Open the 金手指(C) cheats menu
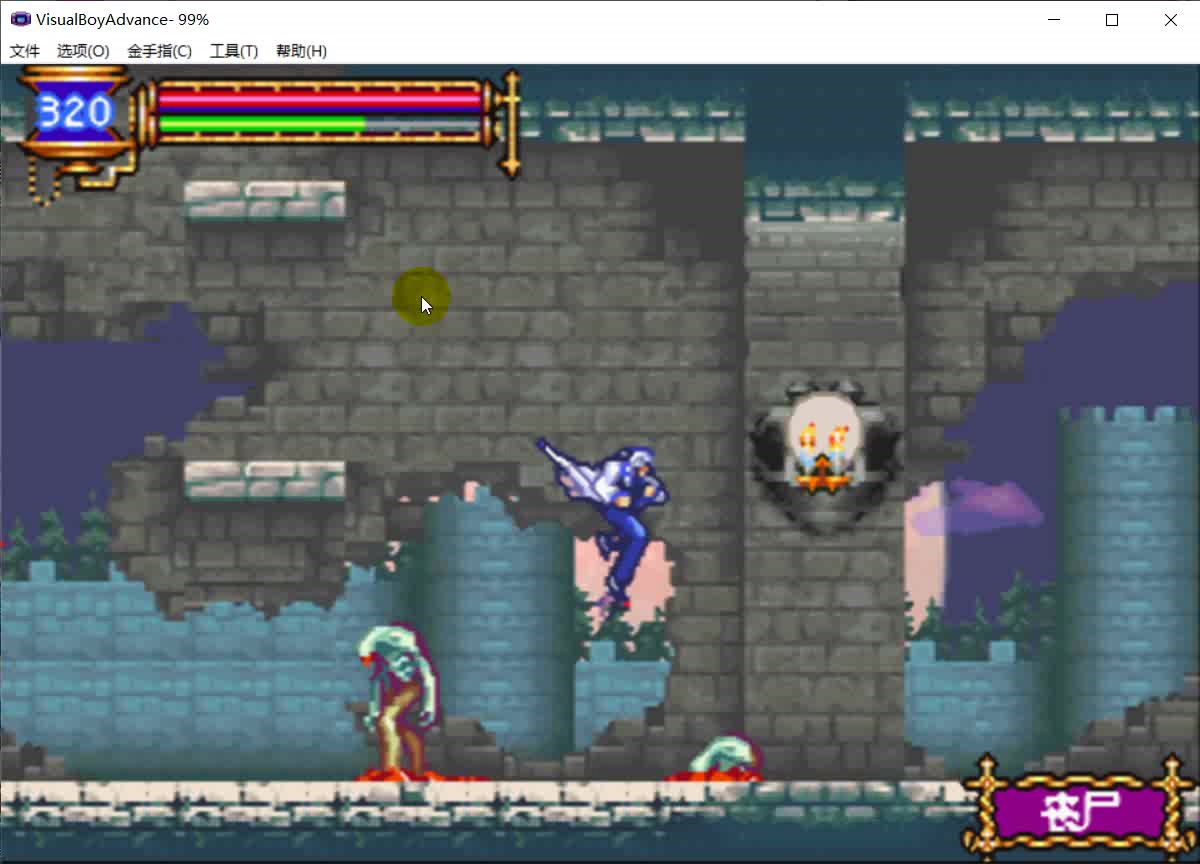Screen dimensions: 1200x864 coord(160,51)
